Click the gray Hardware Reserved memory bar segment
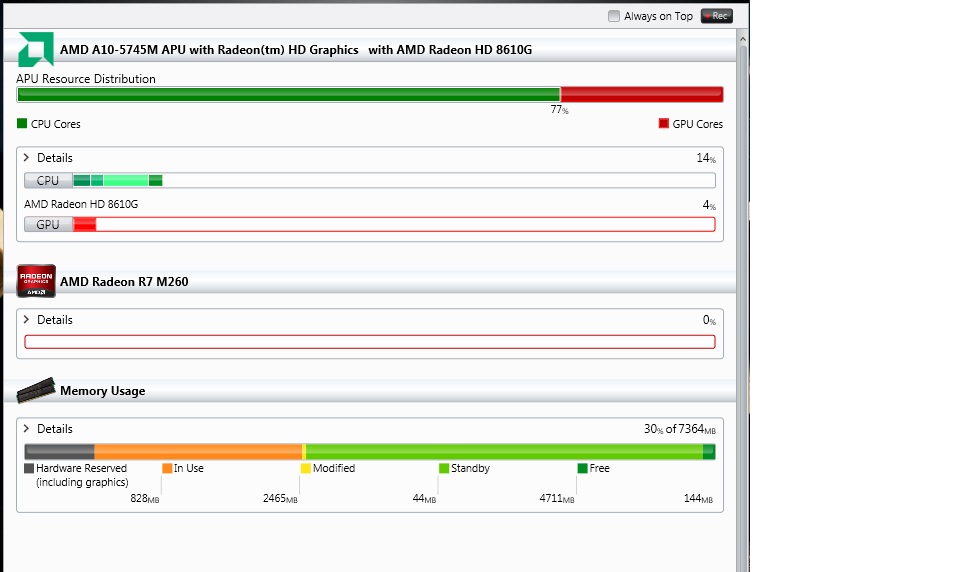 point(59,452)
